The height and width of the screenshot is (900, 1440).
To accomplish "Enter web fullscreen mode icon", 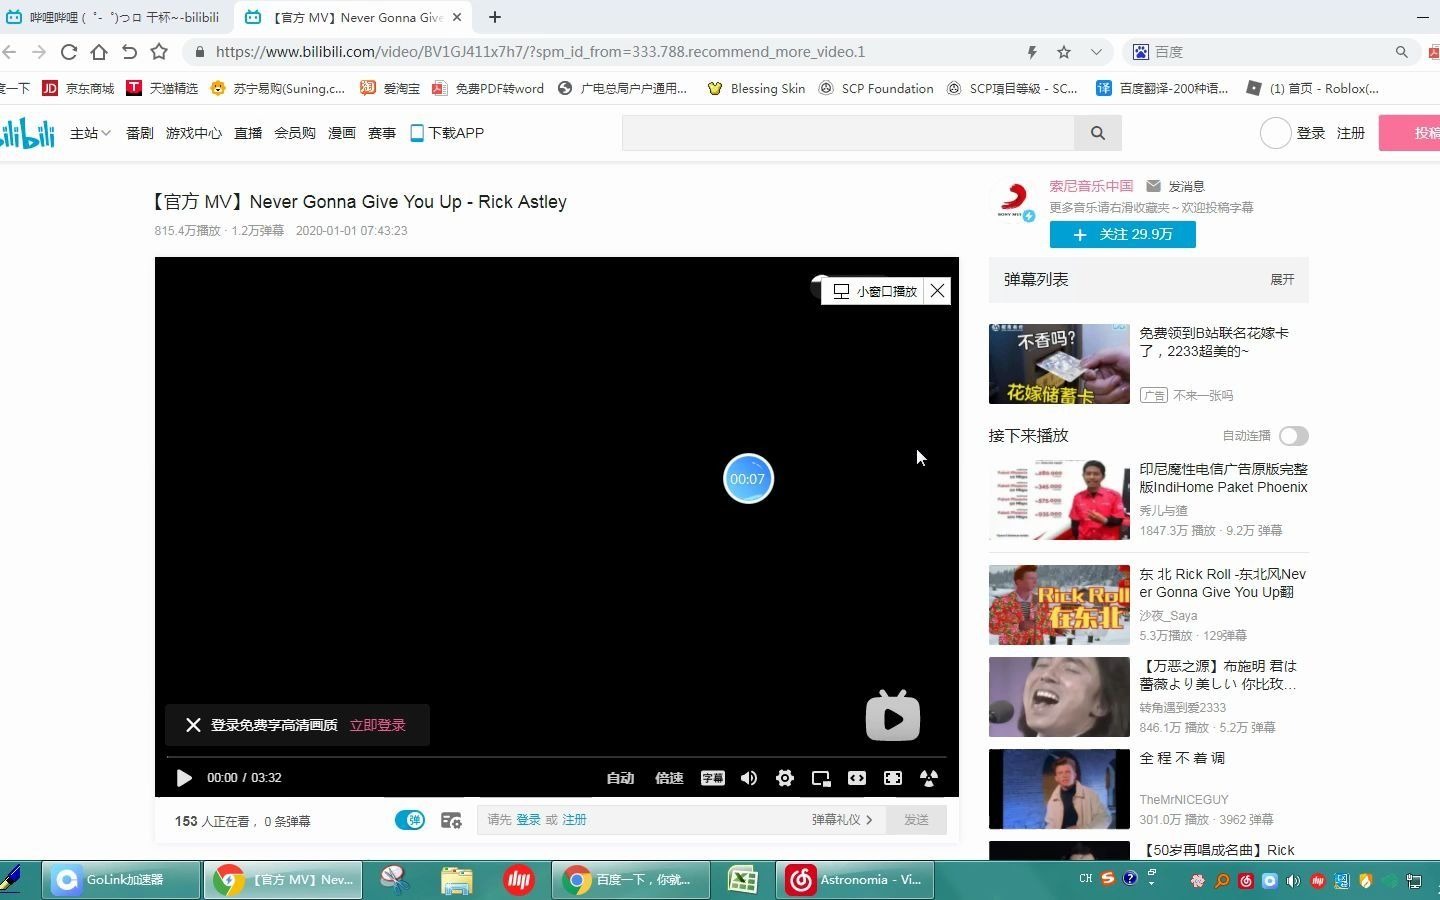I will pyautogui.click(x=893, y=778).
